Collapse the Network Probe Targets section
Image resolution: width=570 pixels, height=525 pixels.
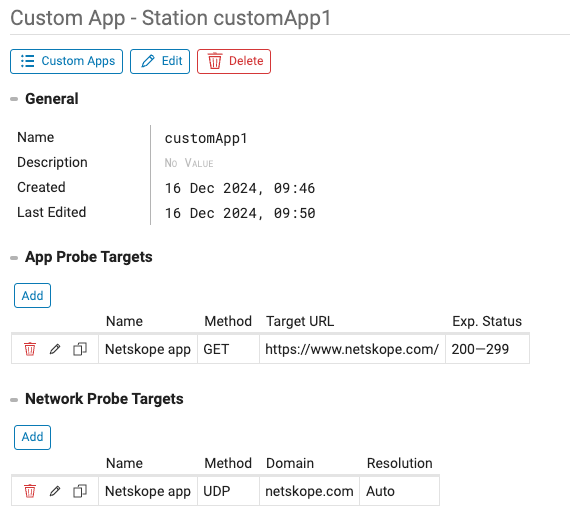[x=14, y=400]
